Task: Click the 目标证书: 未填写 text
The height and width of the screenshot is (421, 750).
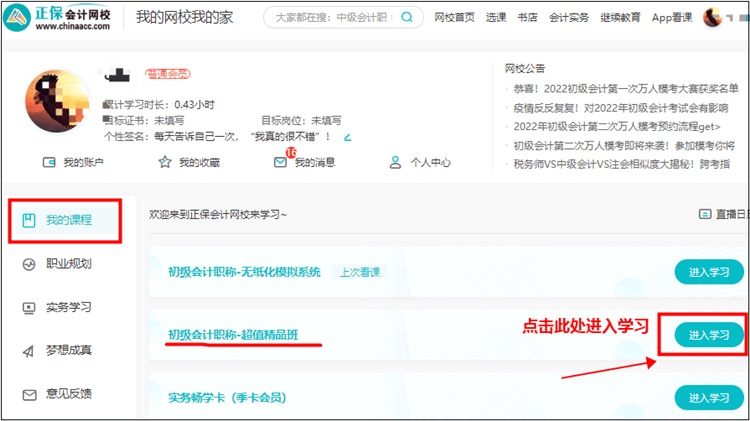Action: coord(143,121)
